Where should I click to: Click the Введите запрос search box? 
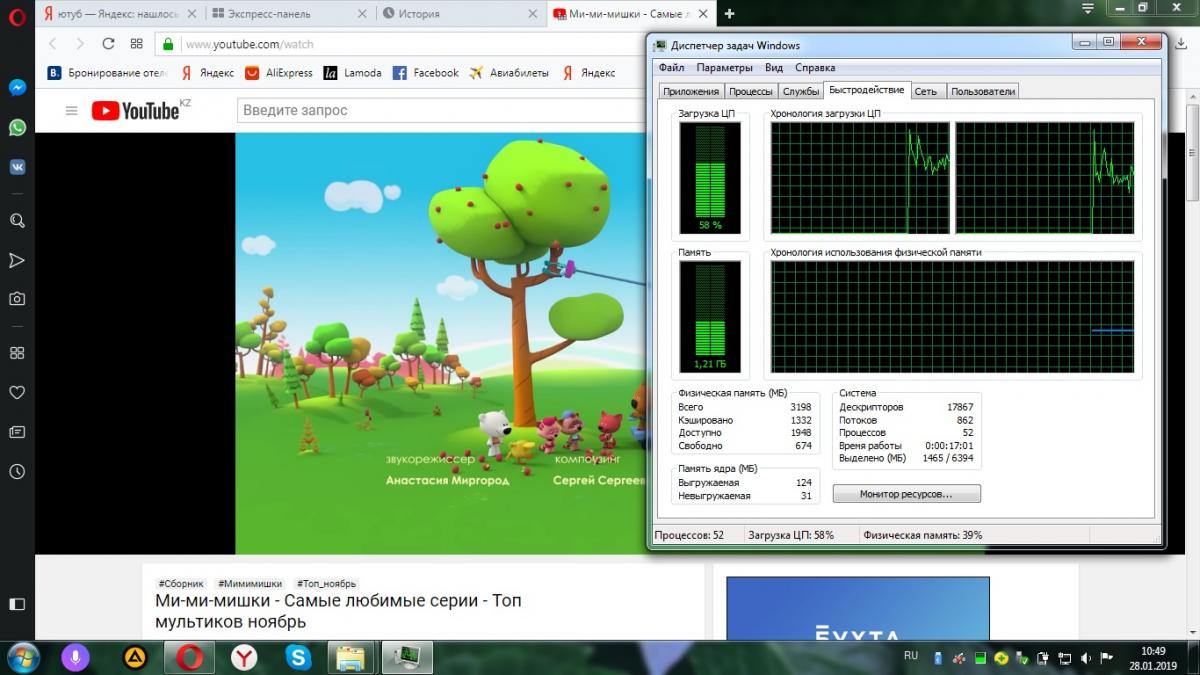[x=440, y=110]
